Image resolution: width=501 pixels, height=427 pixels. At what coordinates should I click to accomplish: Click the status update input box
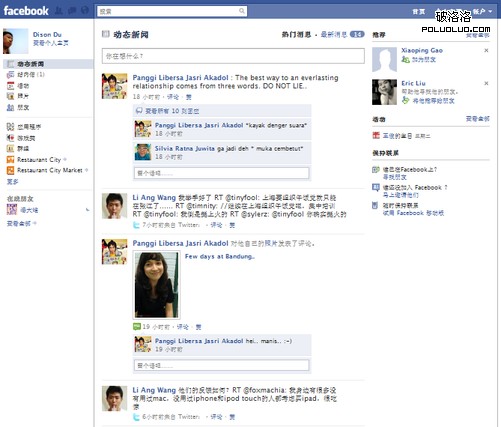pyautogui.click(x=233, y=56)
